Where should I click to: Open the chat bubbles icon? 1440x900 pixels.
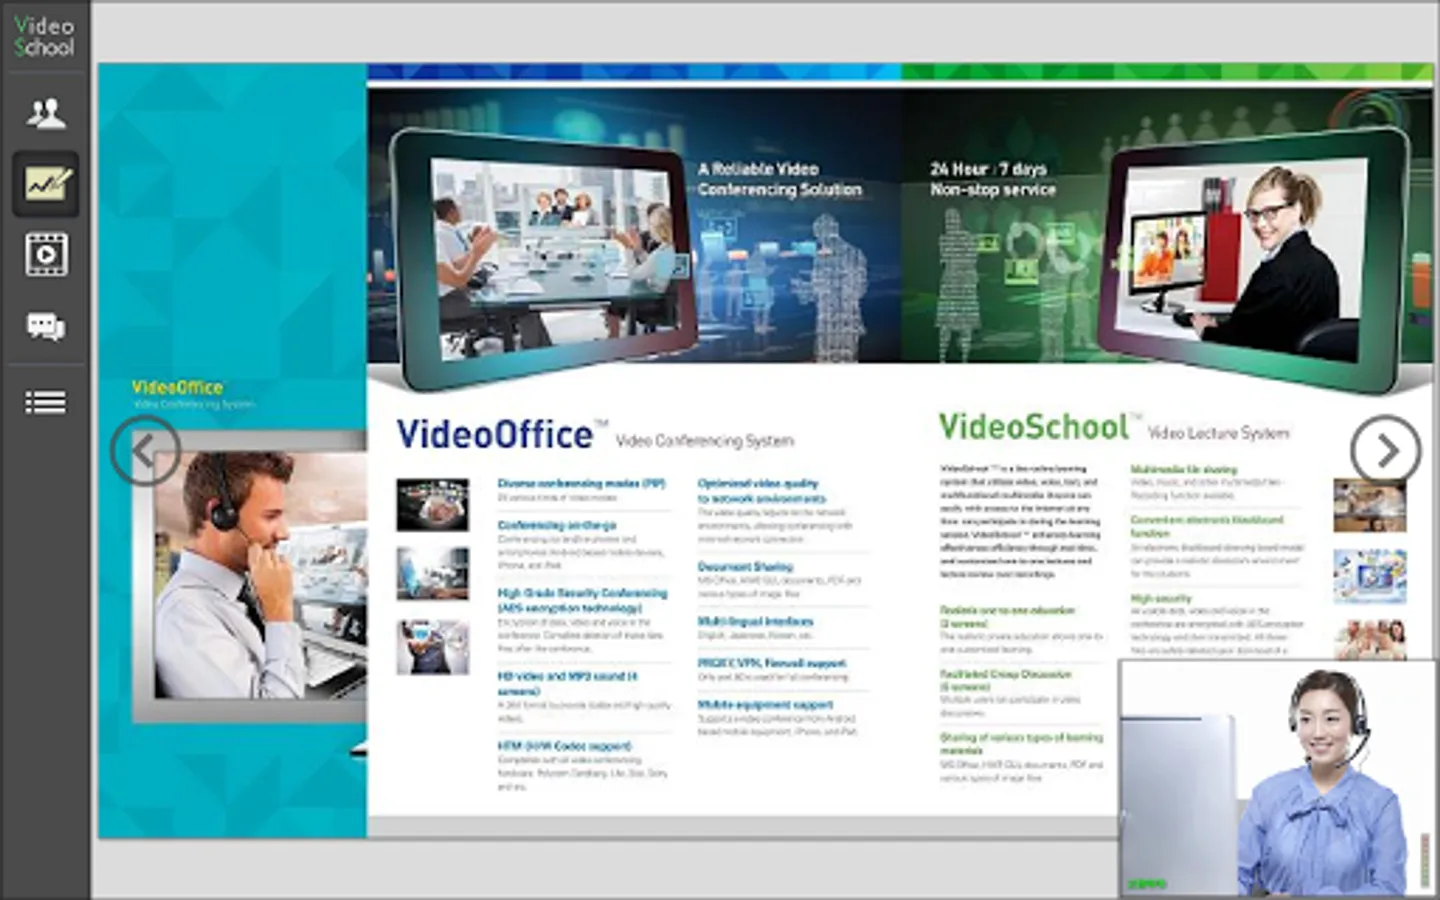(46, 326)
